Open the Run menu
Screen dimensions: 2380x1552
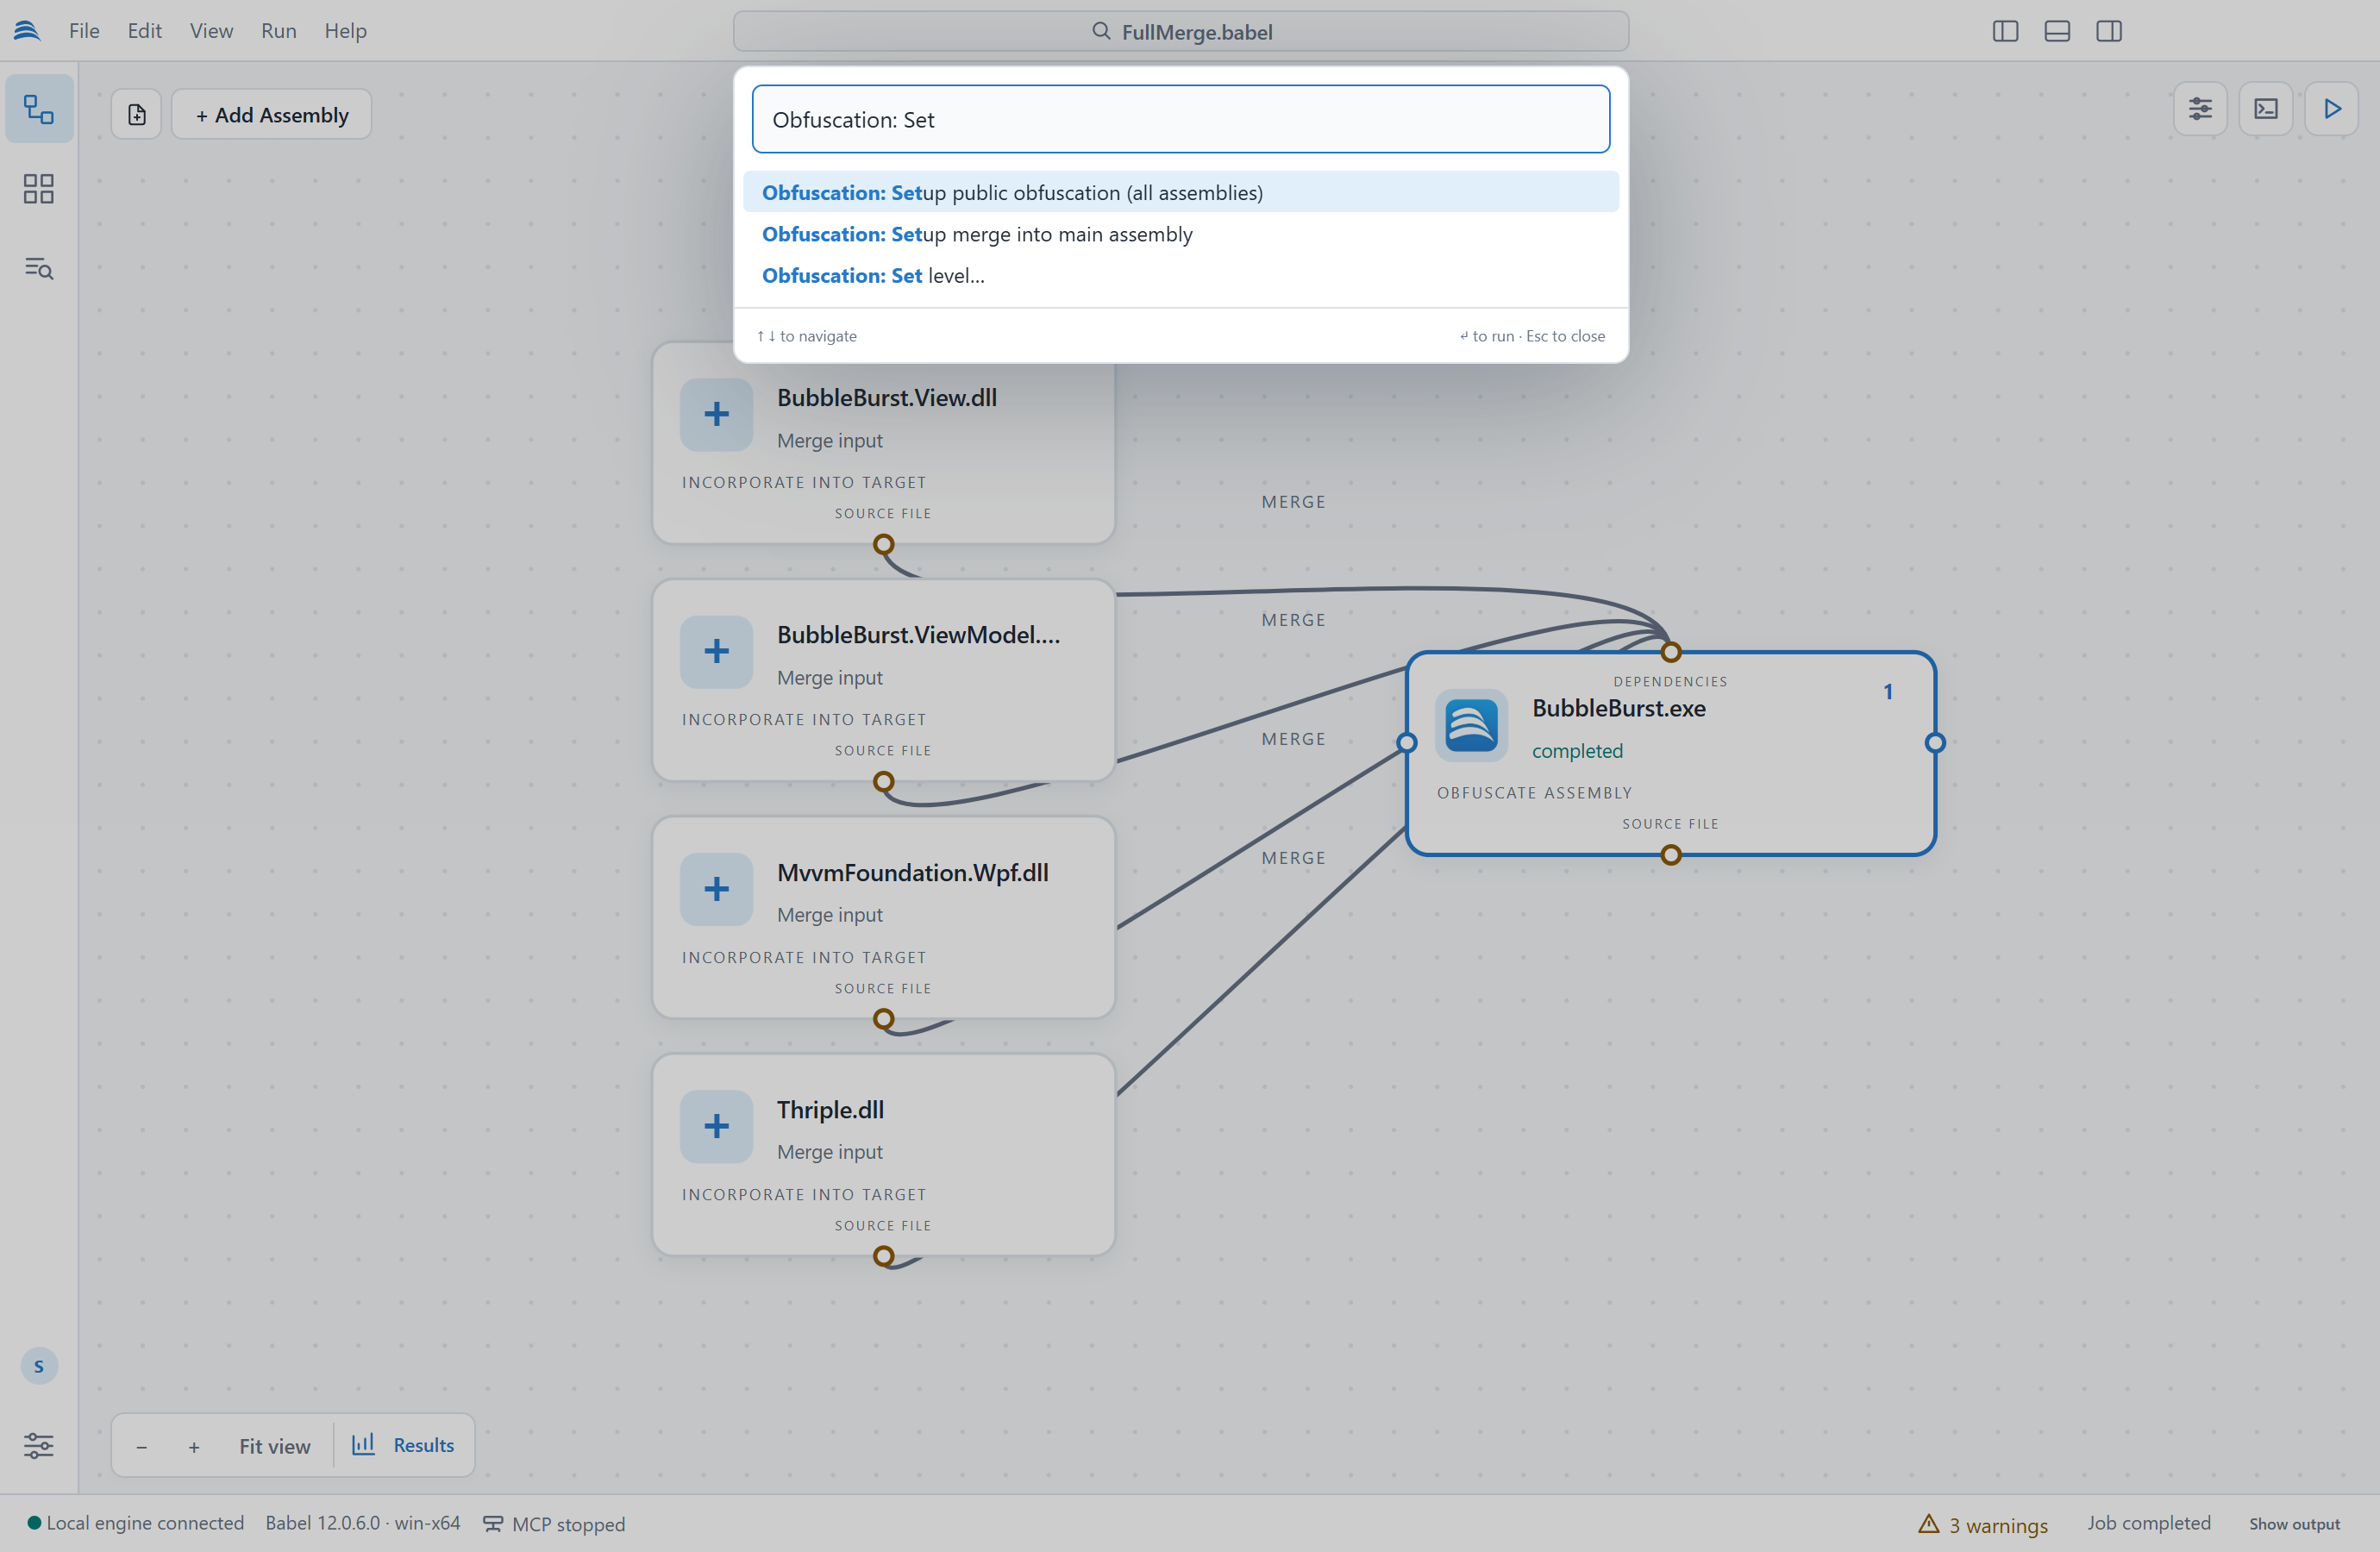coord(279,31)
